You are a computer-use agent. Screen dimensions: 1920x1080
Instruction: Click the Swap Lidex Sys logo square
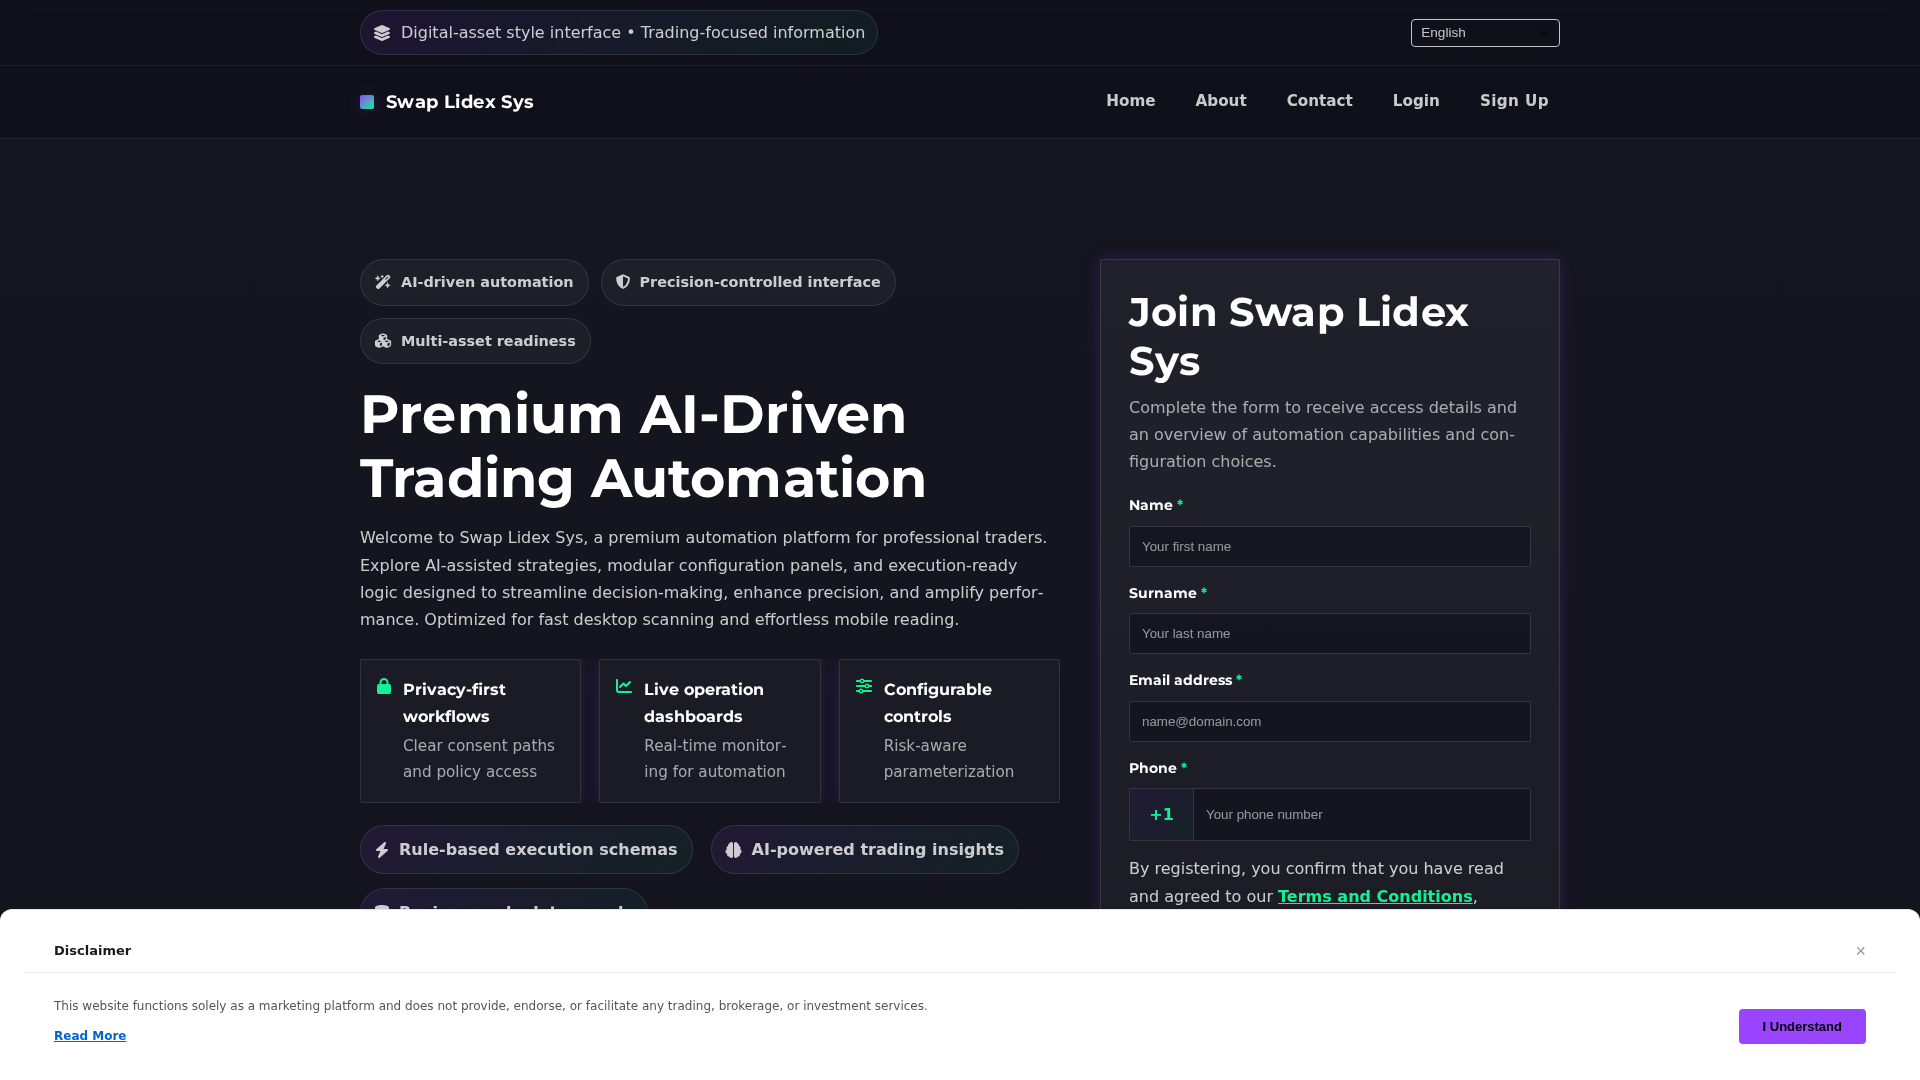pyautogui.click(x=367, y=102)
